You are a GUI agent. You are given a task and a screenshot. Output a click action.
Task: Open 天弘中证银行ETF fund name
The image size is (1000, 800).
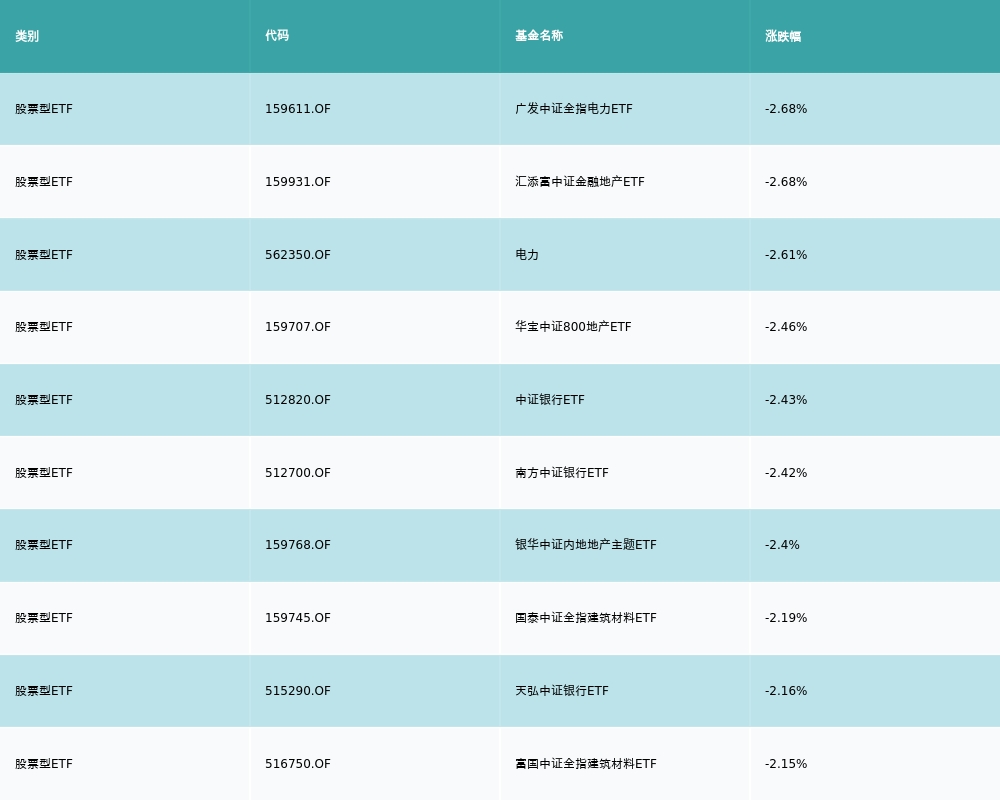tap(561, 691)
